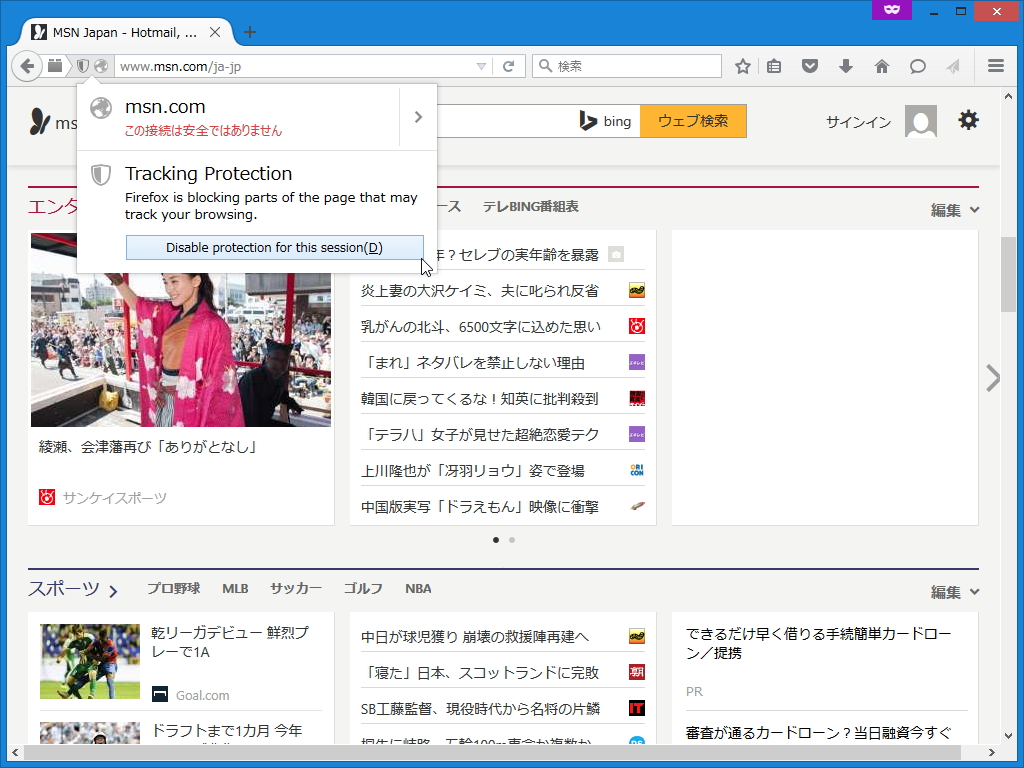Switch to the MLB tab in the sports section
The width and height of the screenshot is (1024, 768).
[235, 588]
